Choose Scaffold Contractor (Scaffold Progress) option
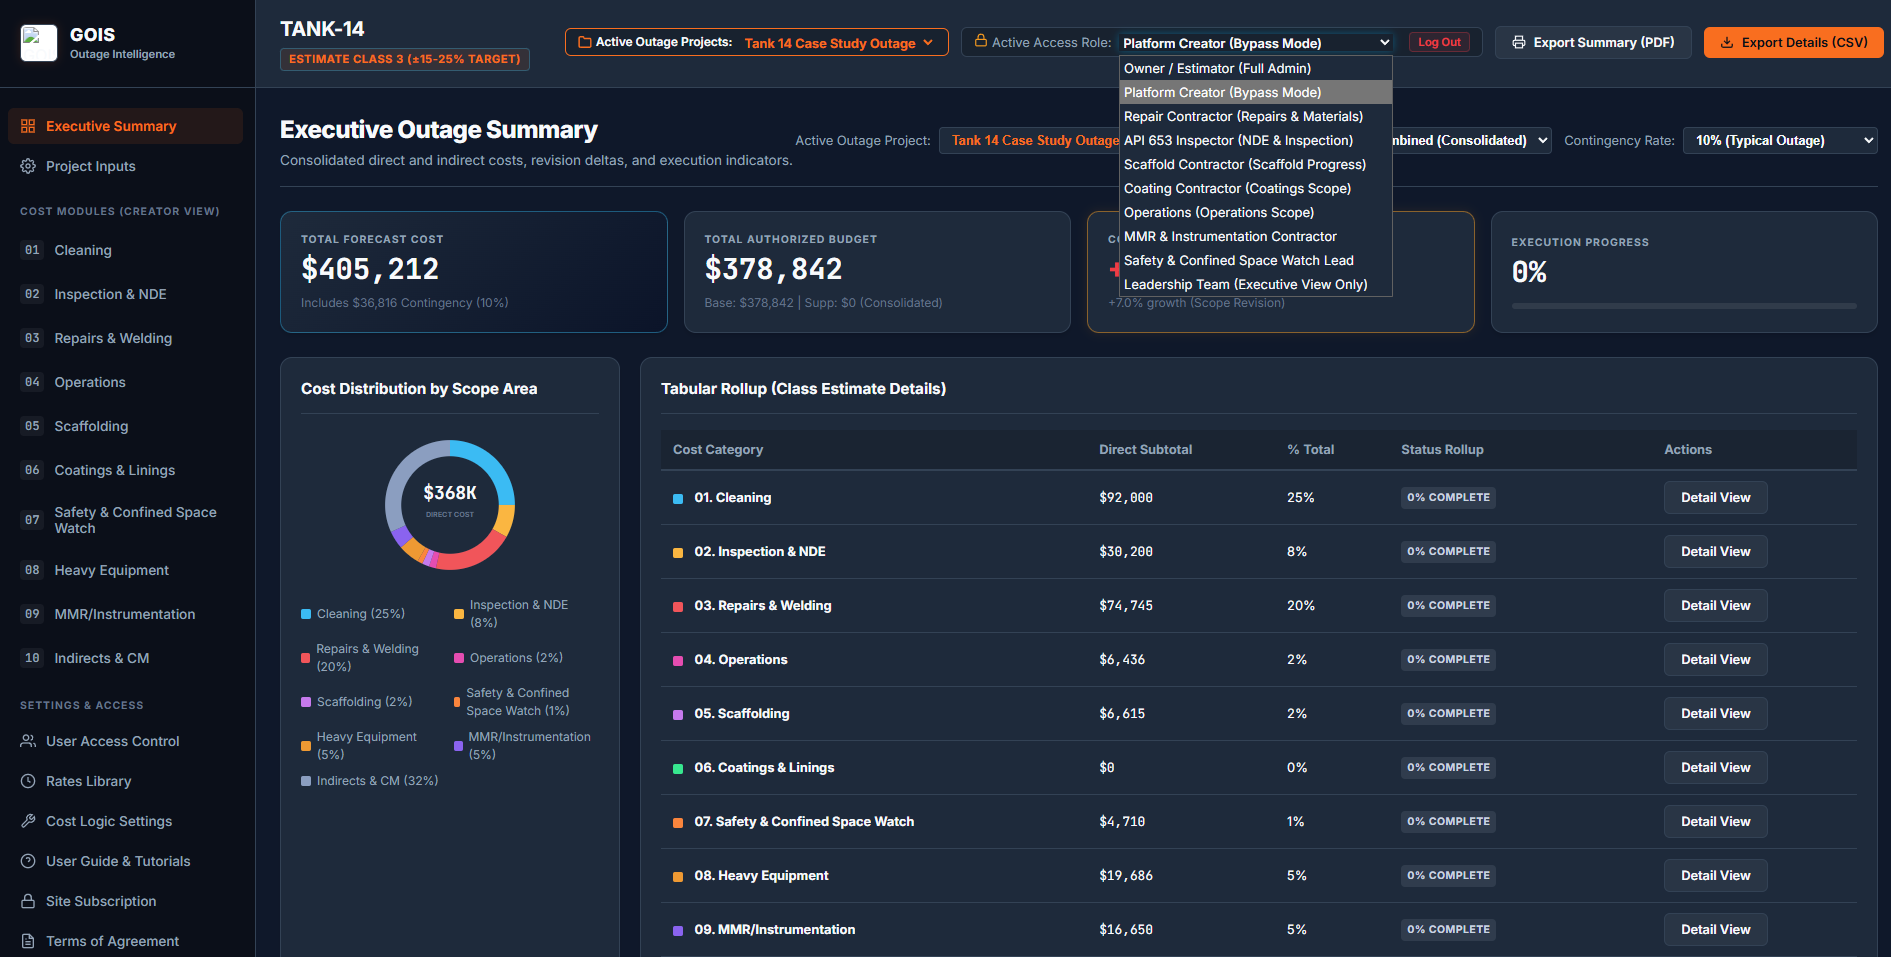 (x=1255, y=164)
